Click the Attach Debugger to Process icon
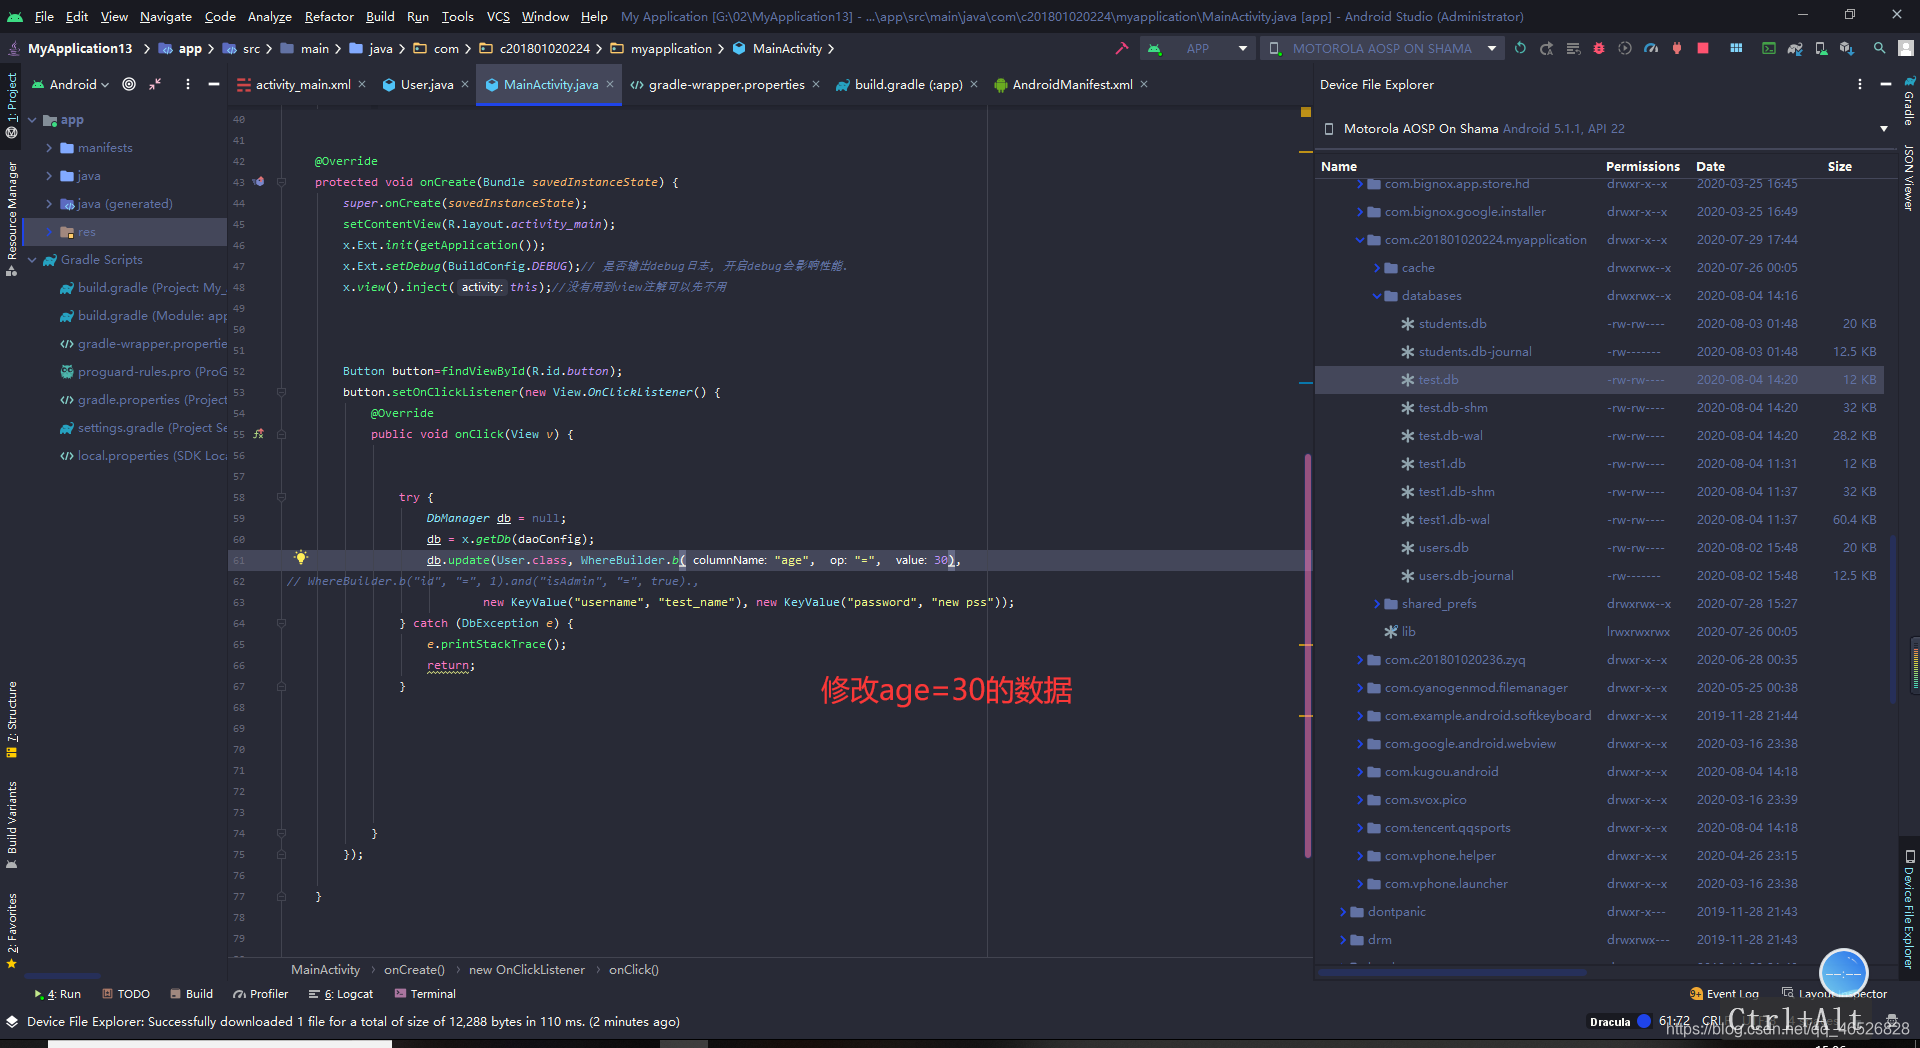Image resolution: width=1920 pixels, height=1048 pixels. click(1676, 48)
